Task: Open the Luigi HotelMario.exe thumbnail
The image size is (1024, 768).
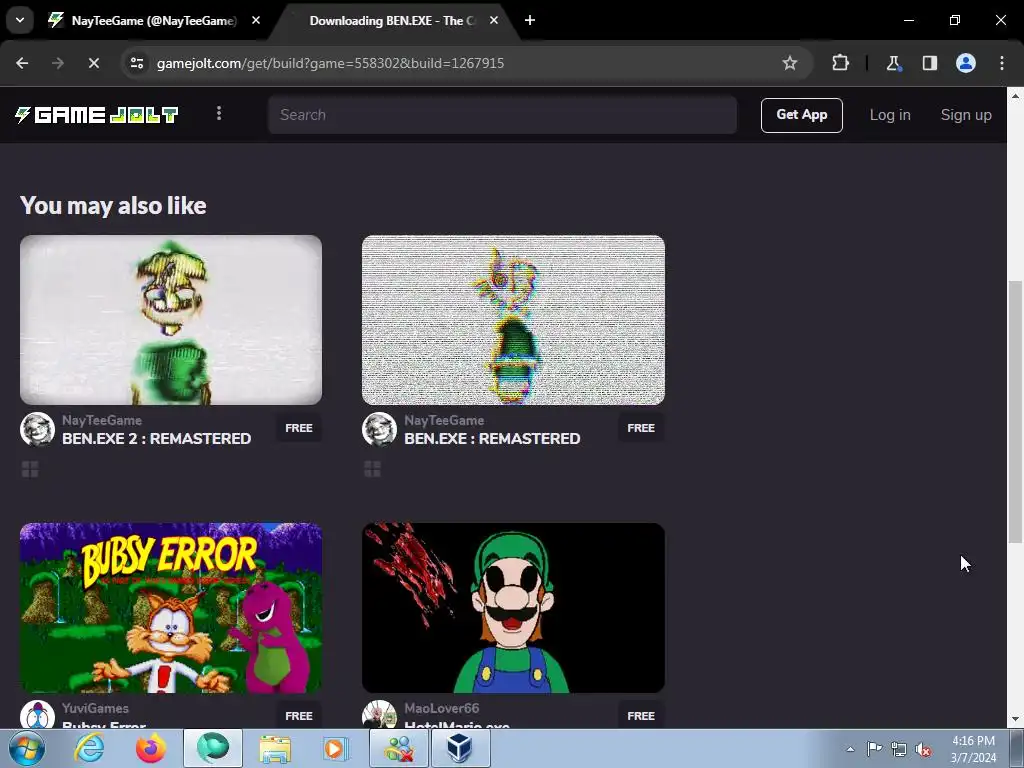Action: coord(513,607)
